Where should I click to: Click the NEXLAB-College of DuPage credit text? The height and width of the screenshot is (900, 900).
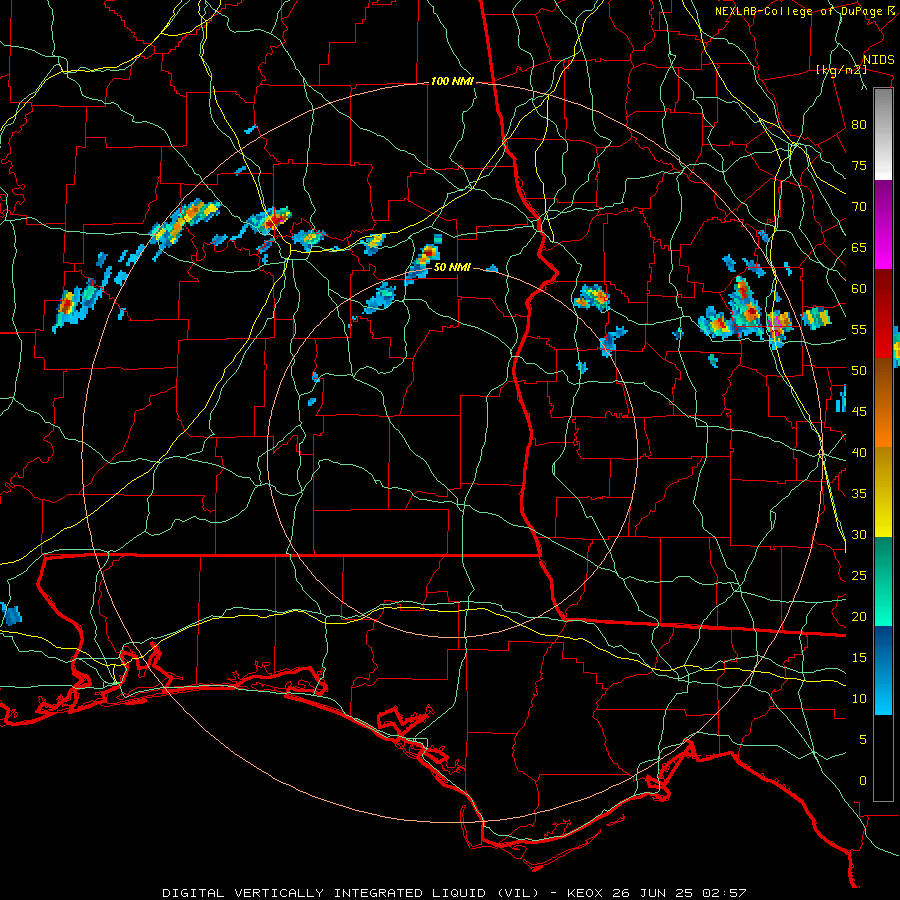click(798, 11)
